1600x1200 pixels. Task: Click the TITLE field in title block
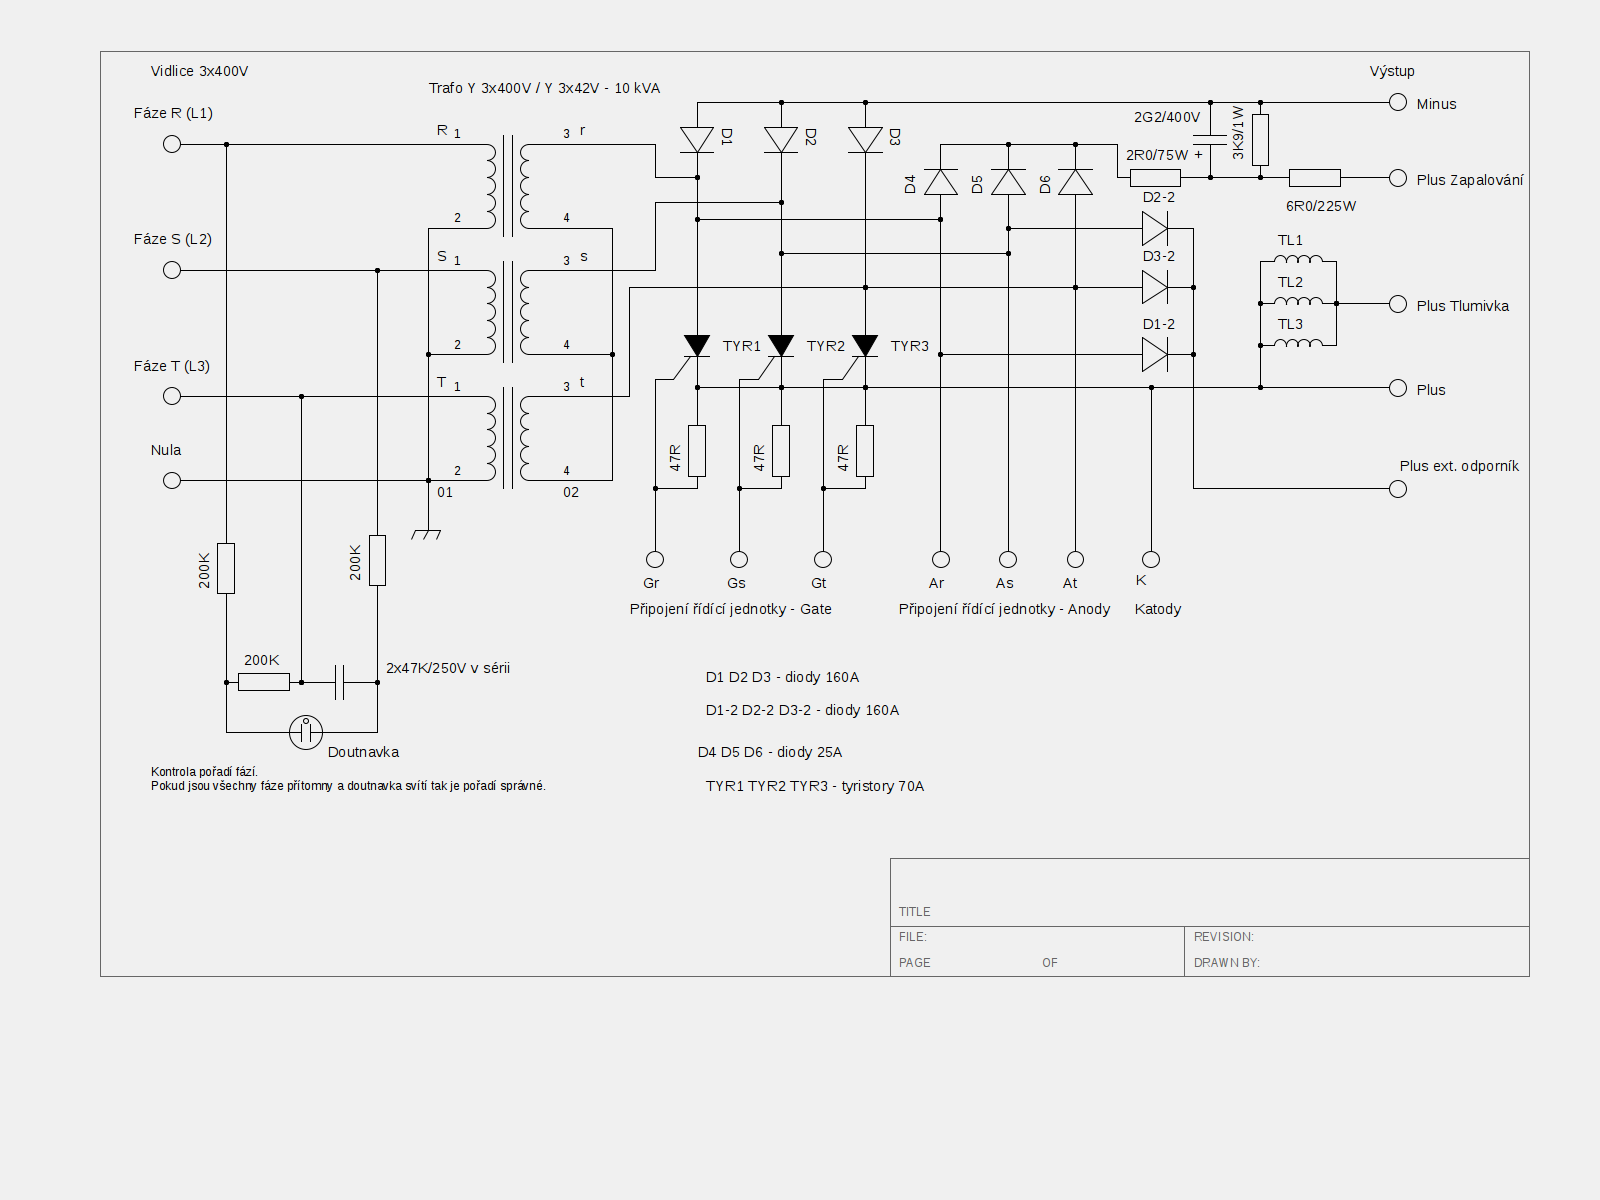pos(1210,892)
